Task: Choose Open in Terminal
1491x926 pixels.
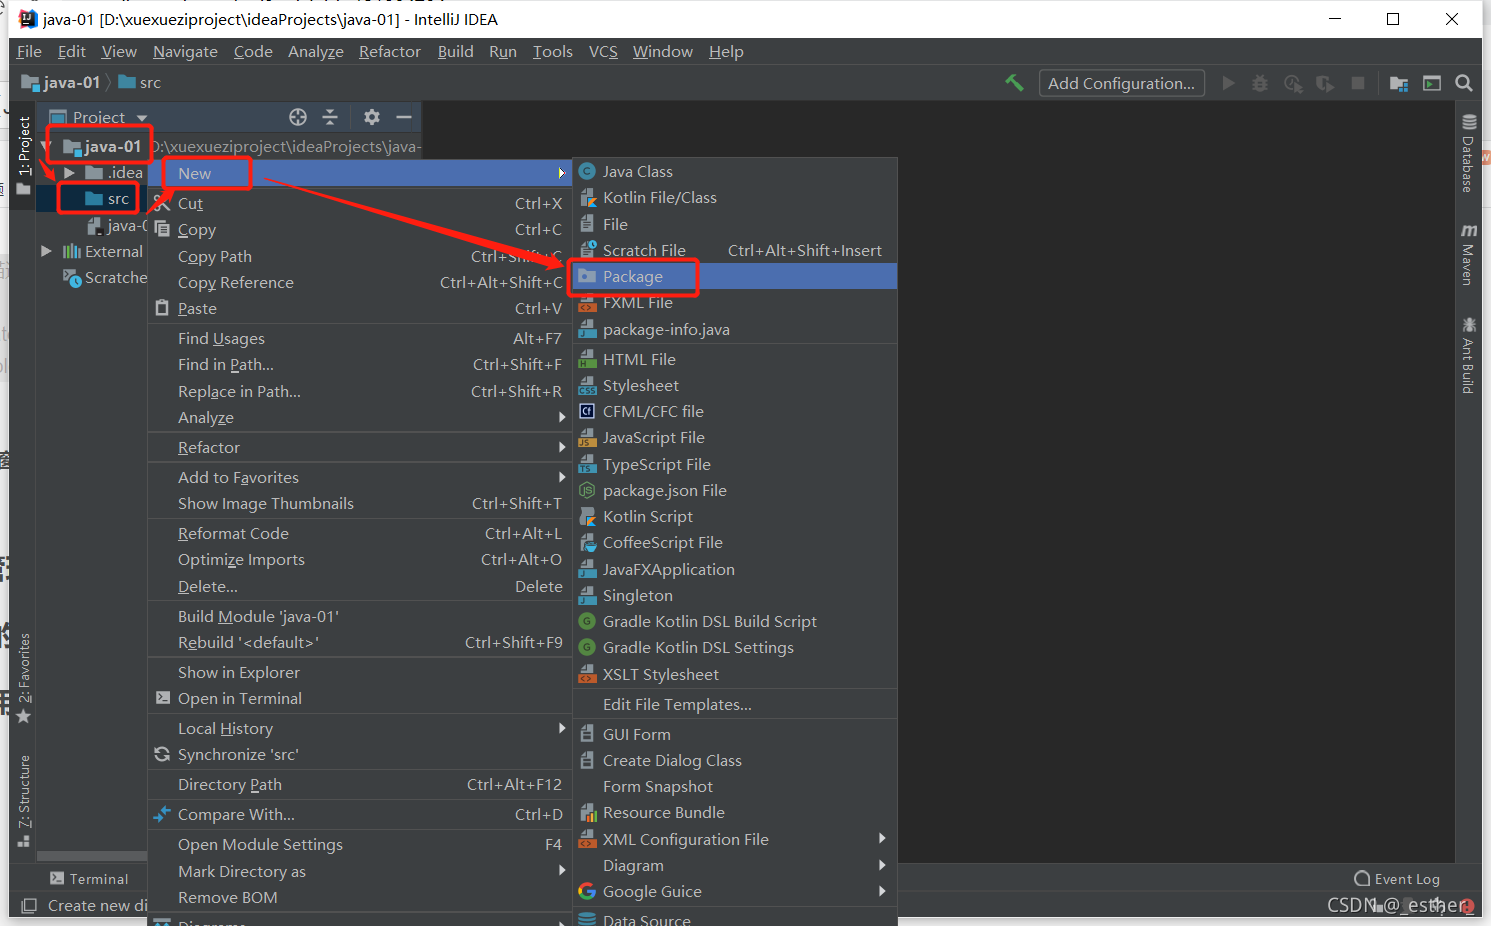Action: (360, 698)
